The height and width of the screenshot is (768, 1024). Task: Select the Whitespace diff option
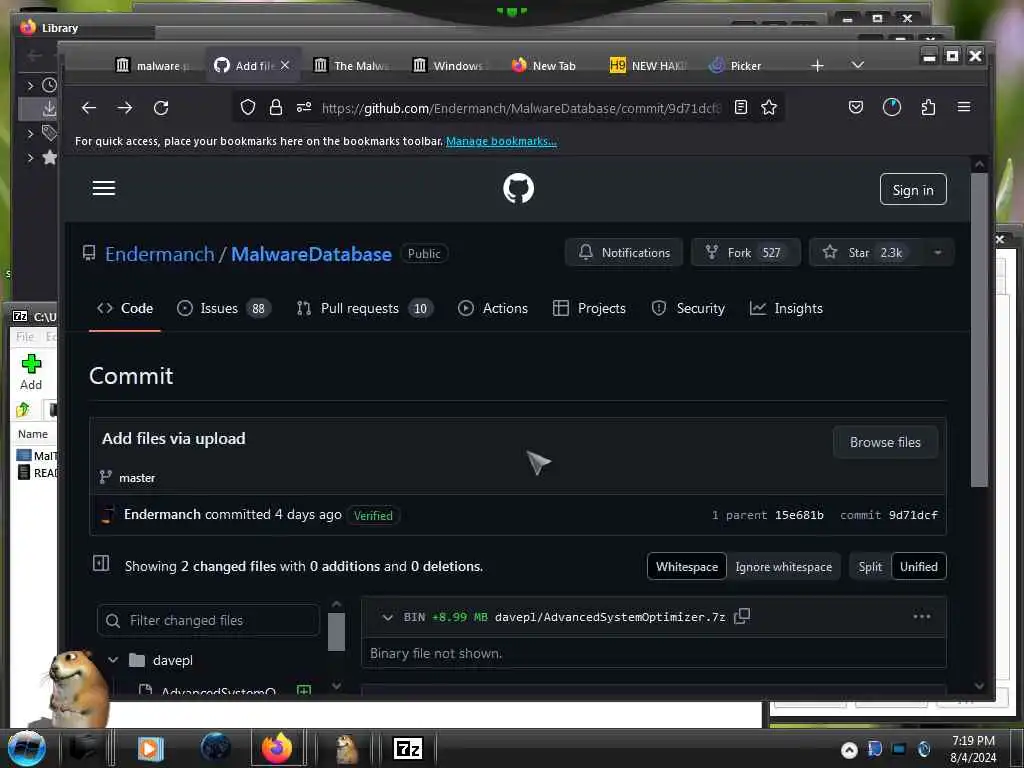click(686, 567)
